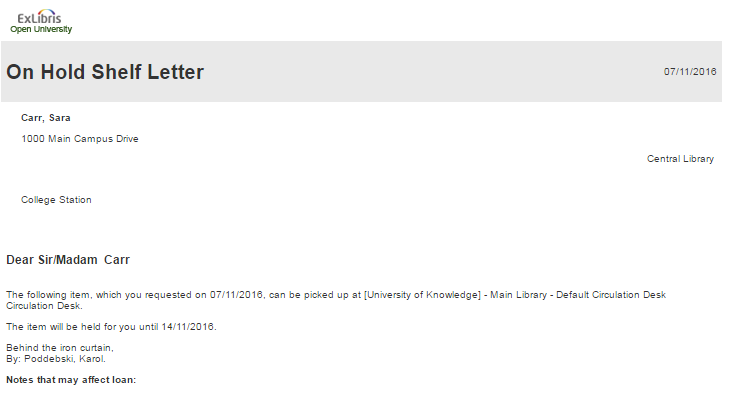Click the Main Library pickup location text
742x400 pixels.
[x=518, y=295]
